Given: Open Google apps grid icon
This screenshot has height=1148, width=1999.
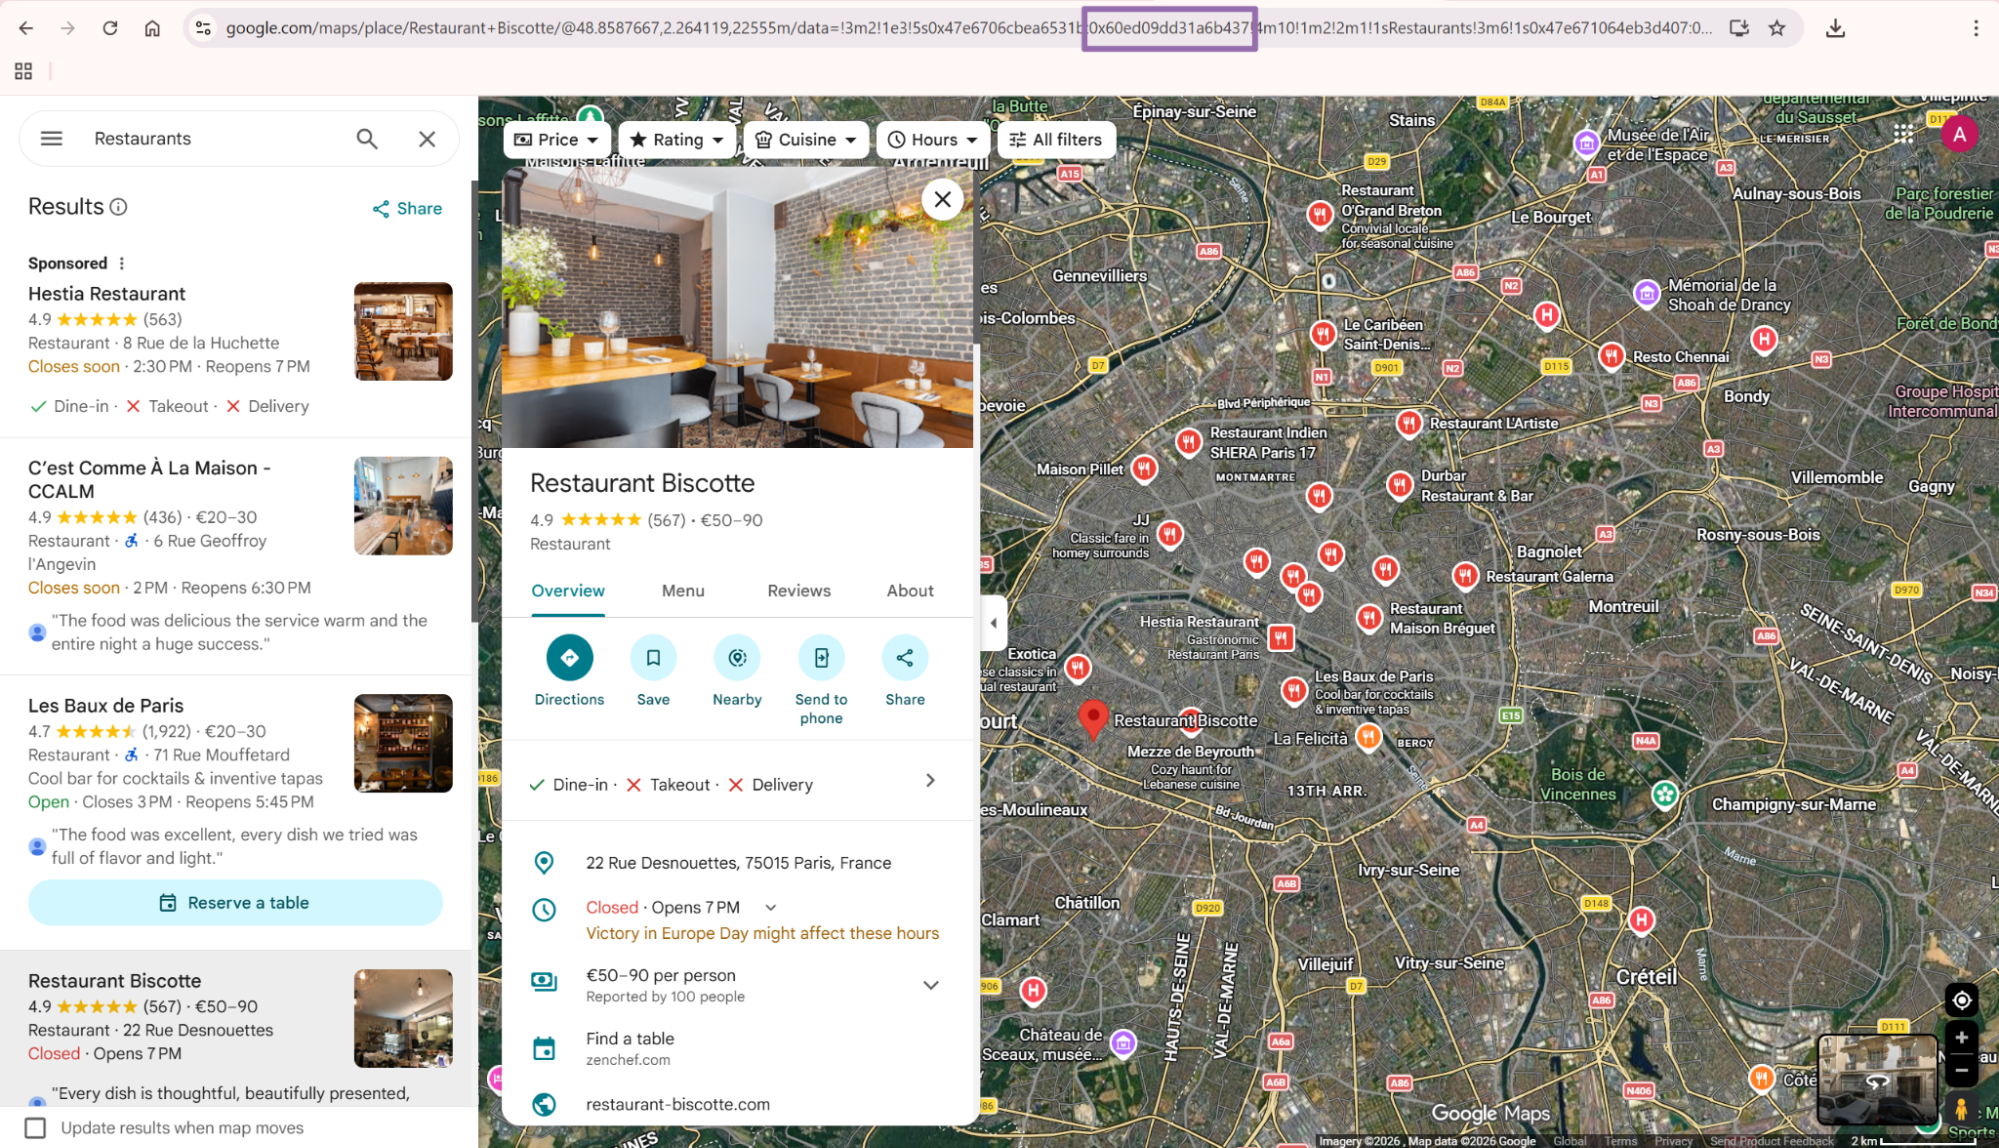Looking at the screenshot, I should [1903, 134].
